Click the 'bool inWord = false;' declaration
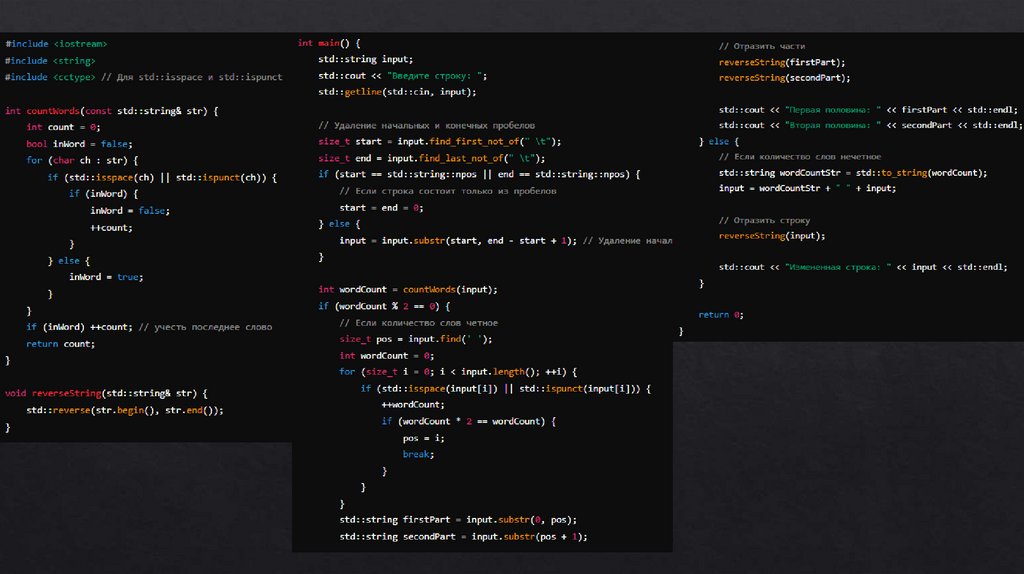Image resolution: width=1024 pixels, height=574 pixels. point(79,144)
